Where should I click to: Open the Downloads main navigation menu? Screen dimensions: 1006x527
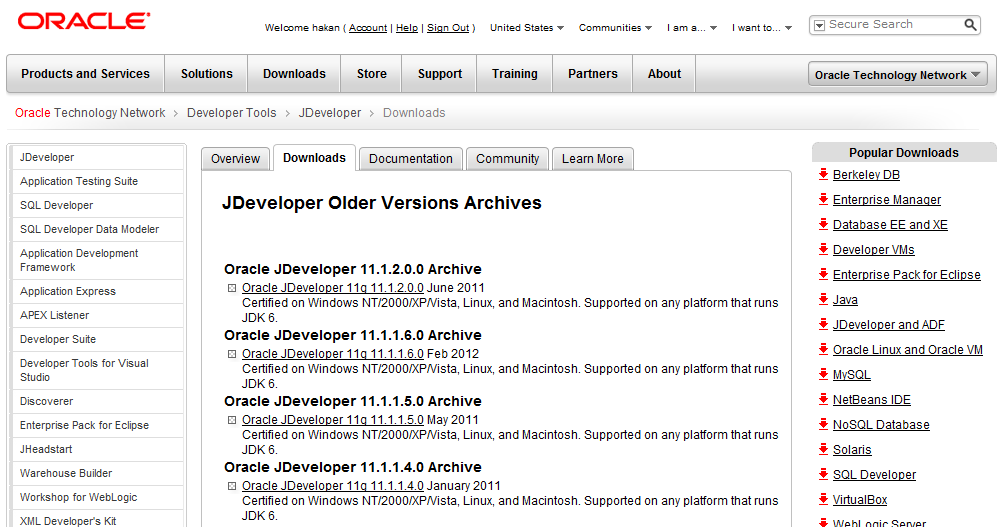(294, 74)
